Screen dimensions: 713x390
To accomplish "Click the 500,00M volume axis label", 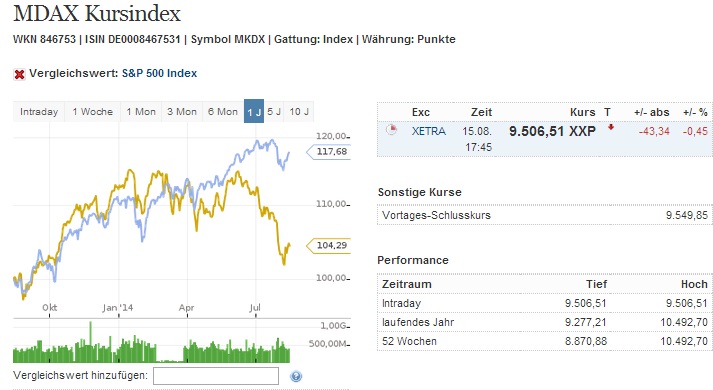I will pos(327,344).
